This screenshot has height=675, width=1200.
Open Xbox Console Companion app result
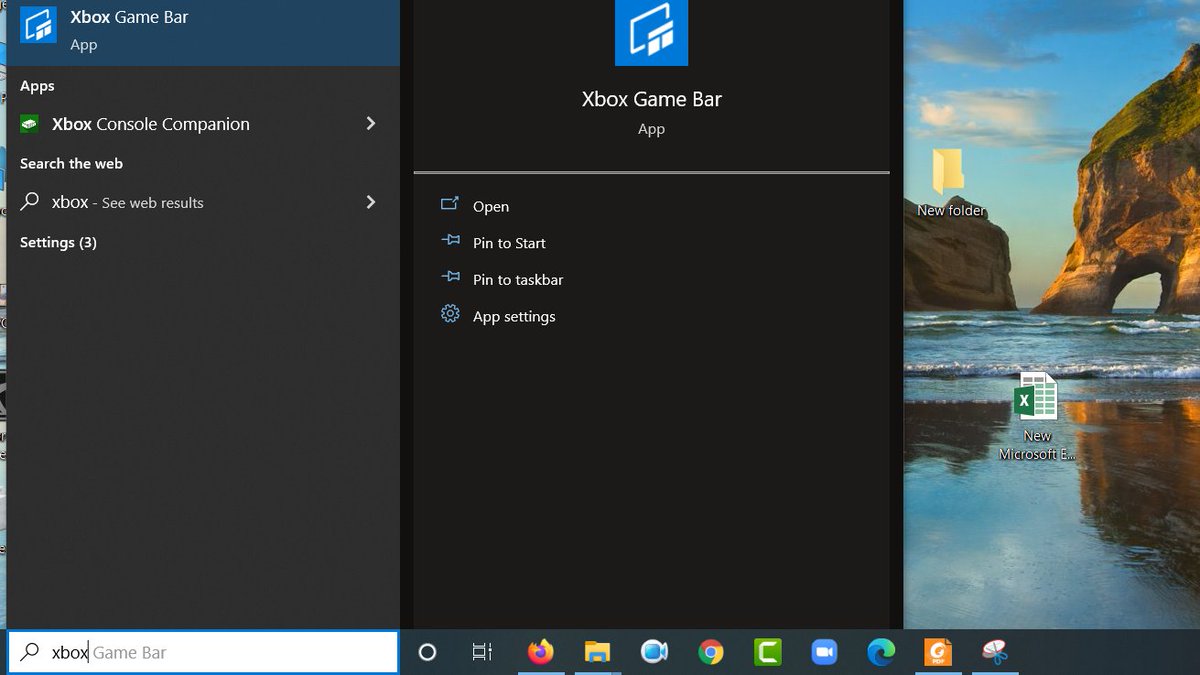point(203,124)
